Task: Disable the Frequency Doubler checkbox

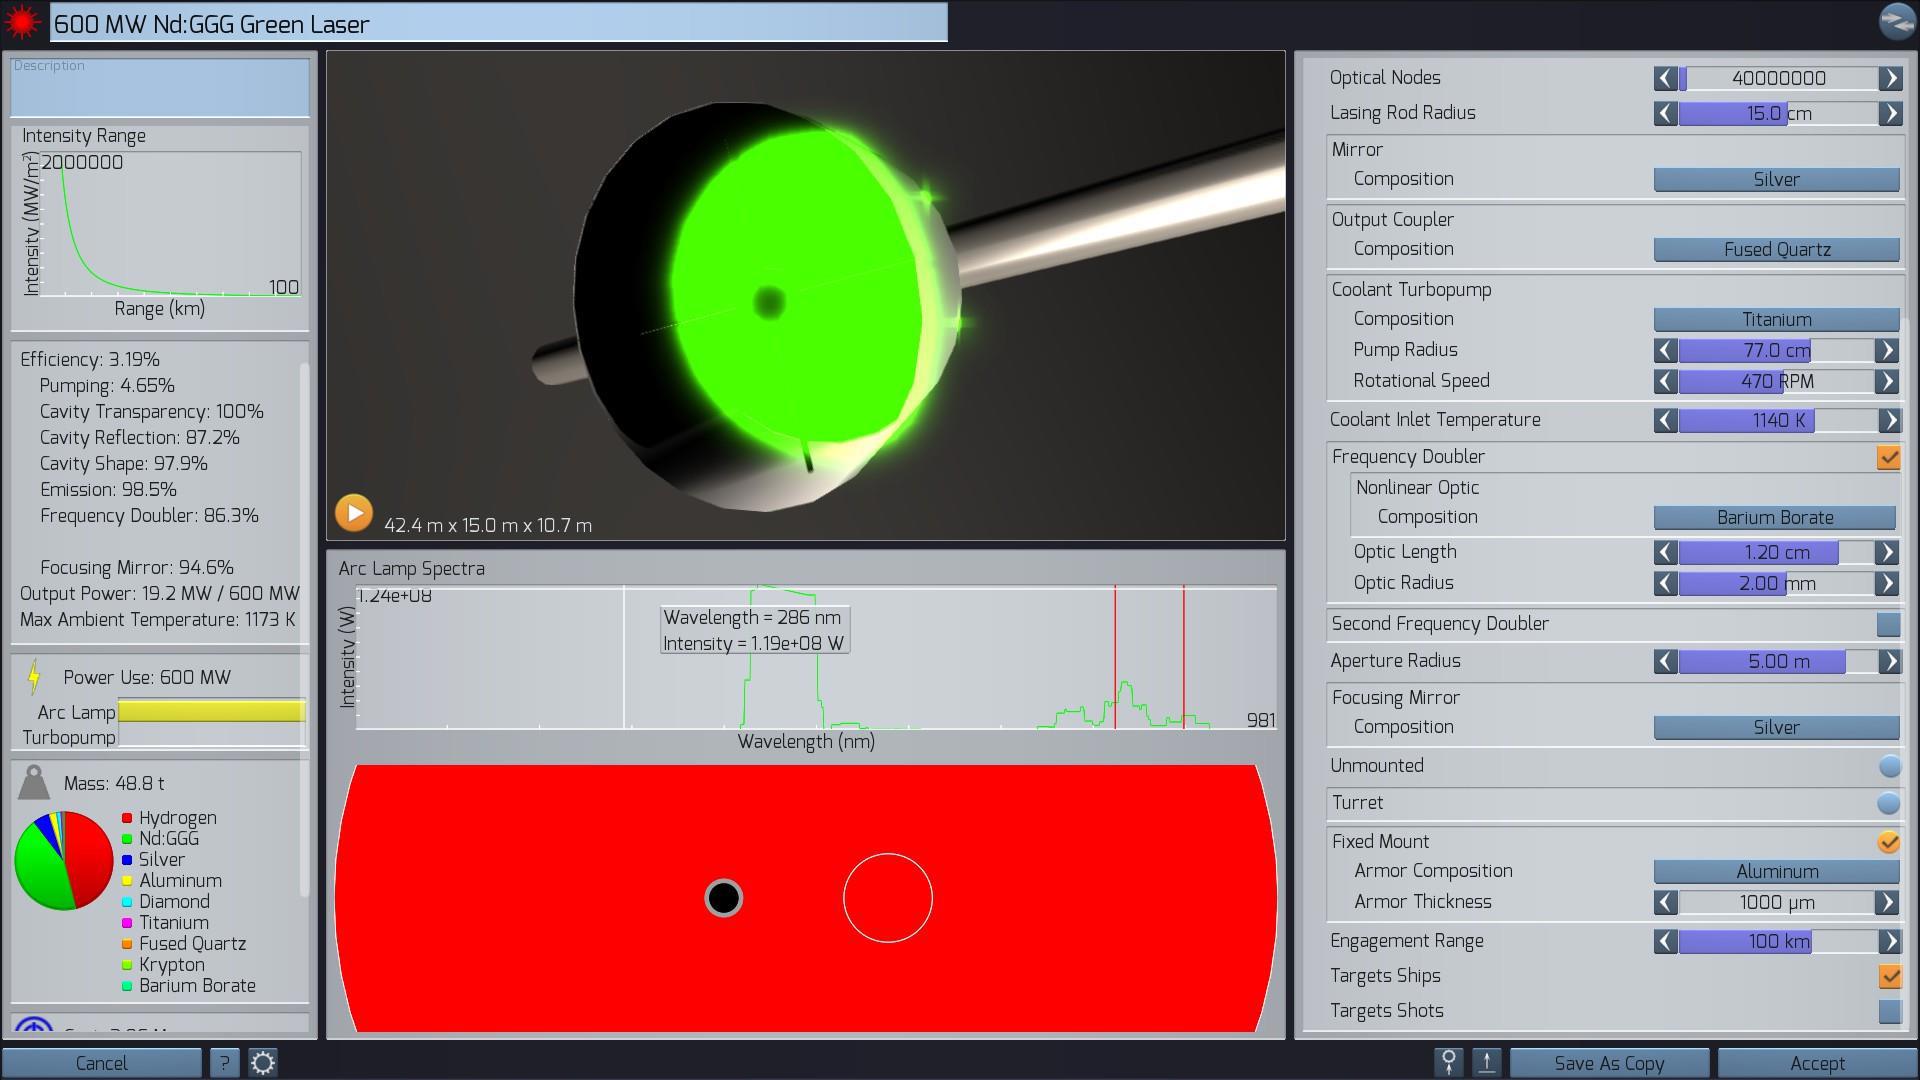Action: point(1888,457)
